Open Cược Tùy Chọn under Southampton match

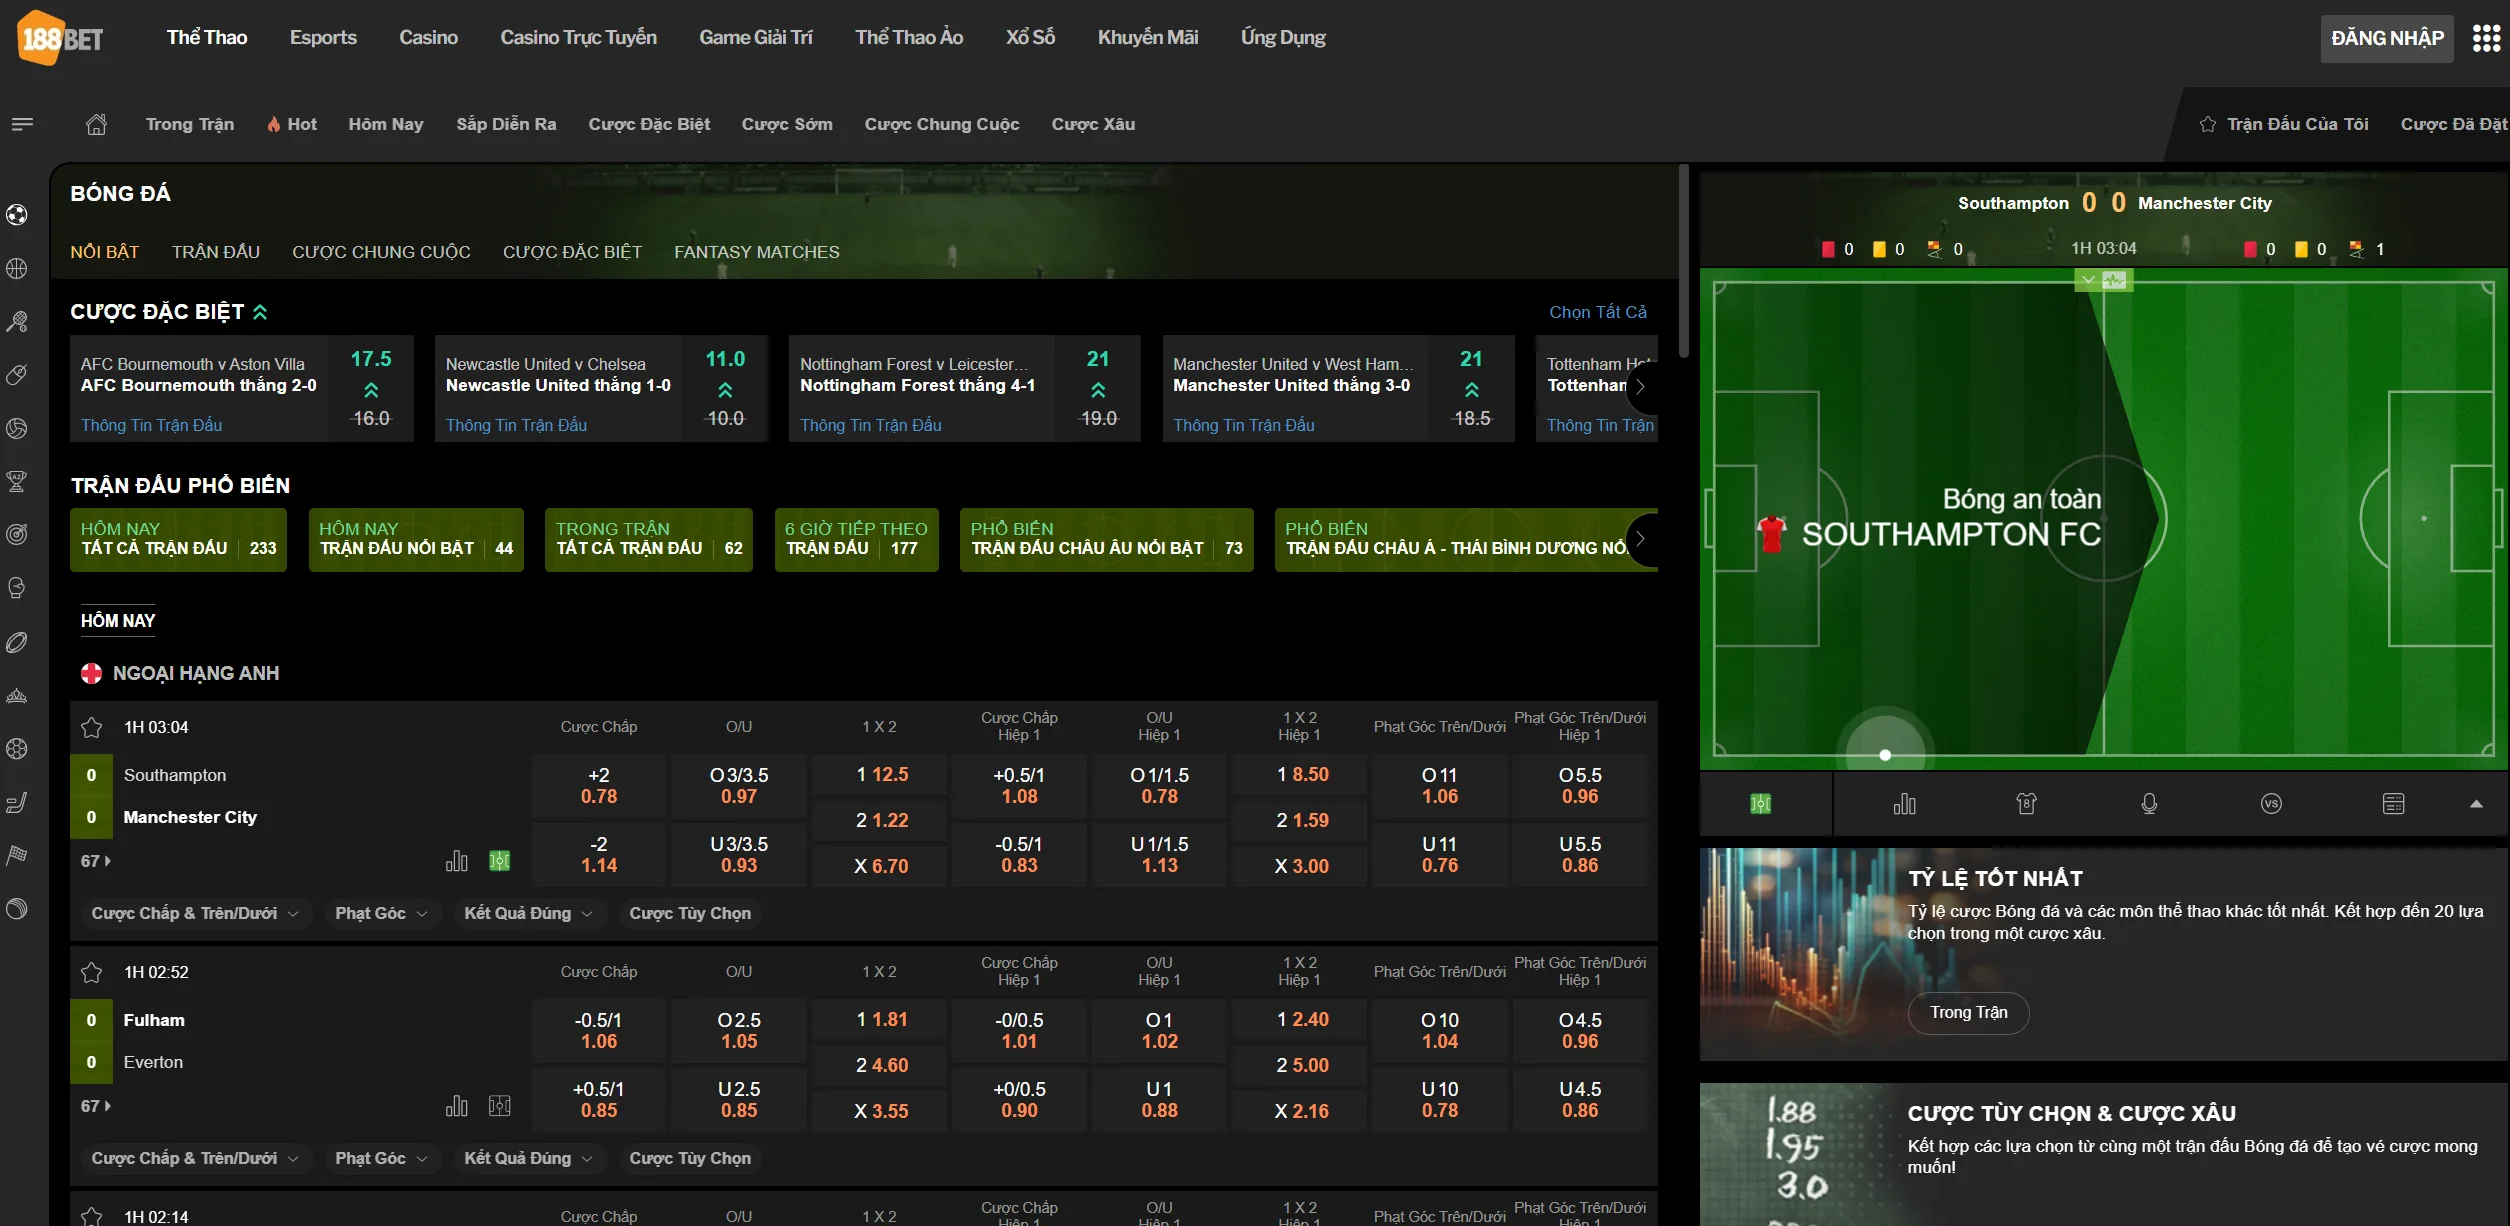(690, 913)
